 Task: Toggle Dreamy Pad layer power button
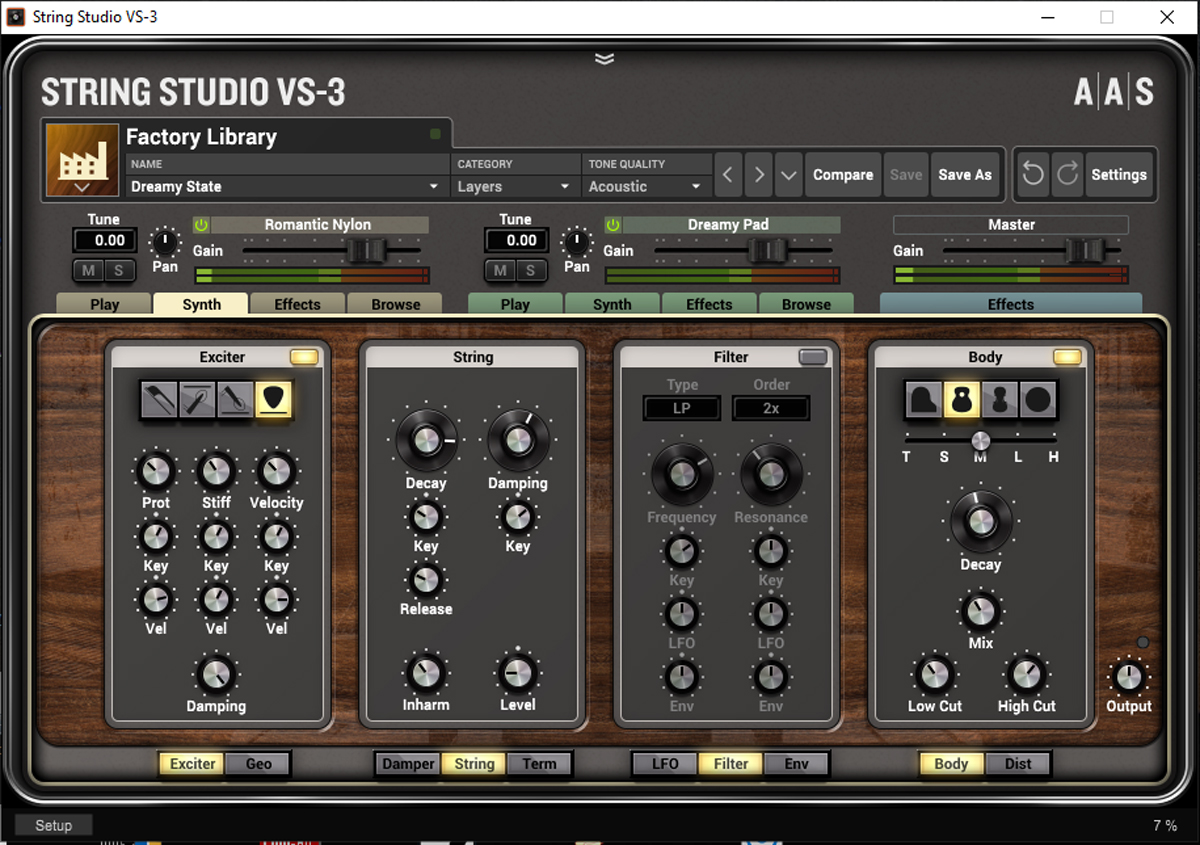point(612,225)
